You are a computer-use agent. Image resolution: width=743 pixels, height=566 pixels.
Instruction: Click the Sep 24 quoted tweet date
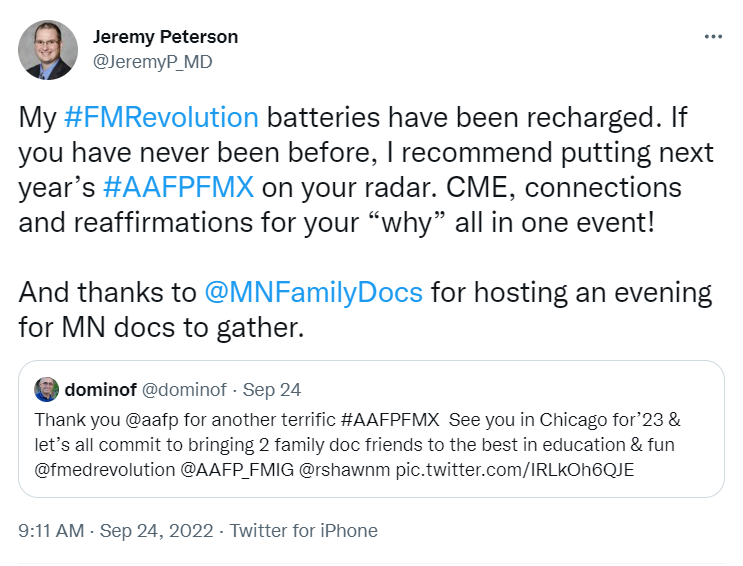274,389
